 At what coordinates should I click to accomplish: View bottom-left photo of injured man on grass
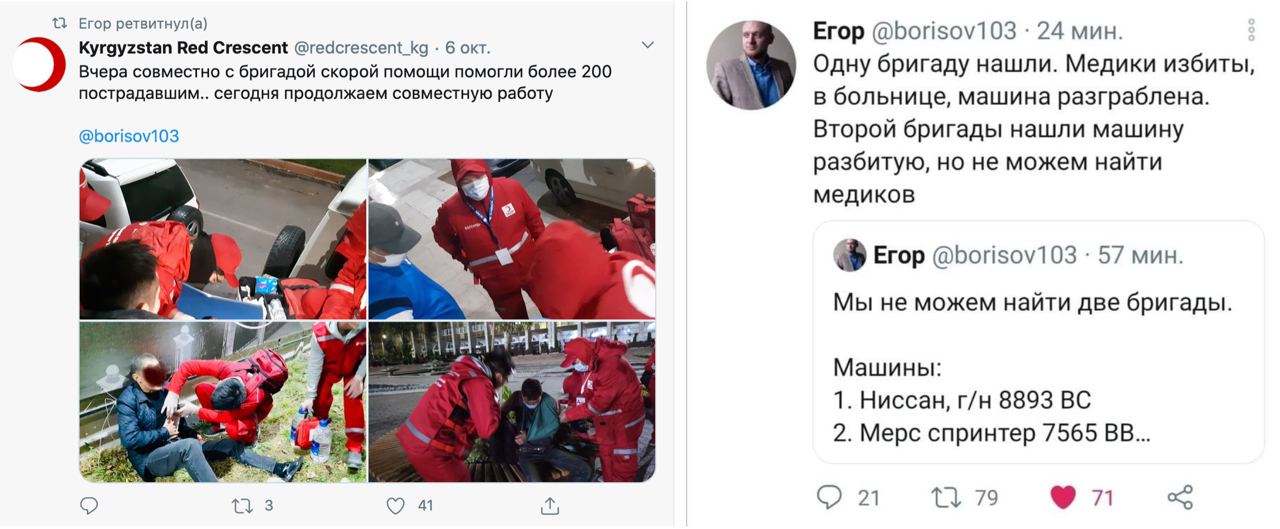222,402
